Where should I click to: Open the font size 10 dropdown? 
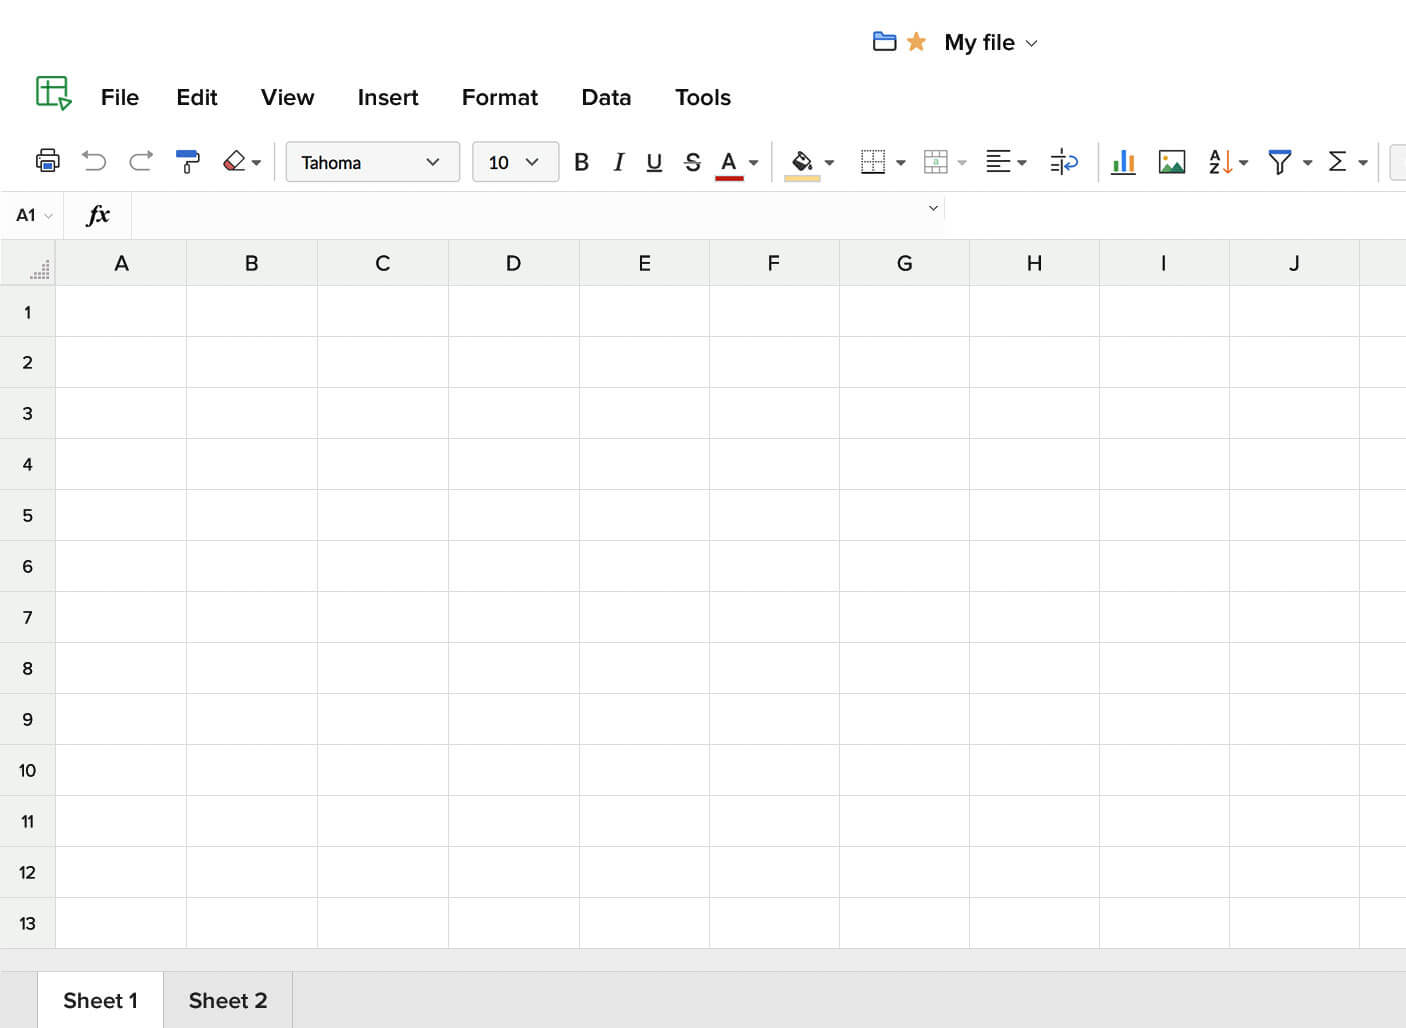(x=515, y=162)
